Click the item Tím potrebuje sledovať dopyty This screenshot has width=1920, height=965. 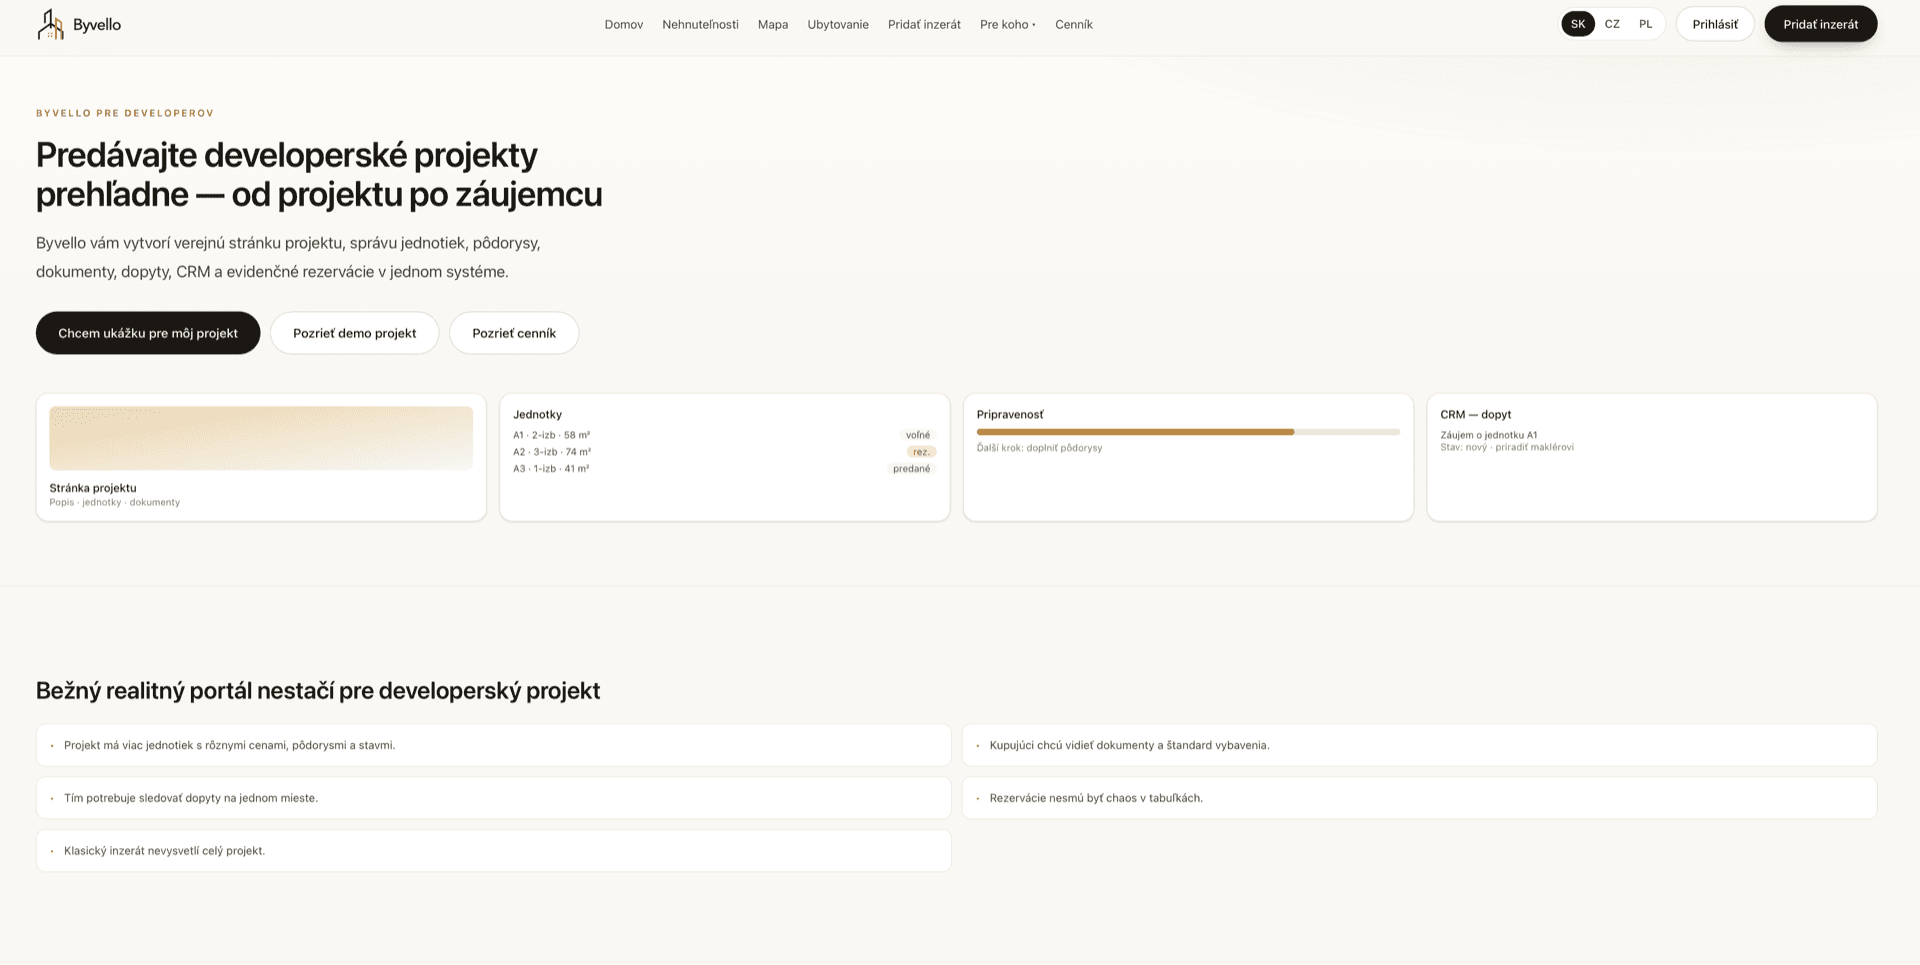click(x=494, y=798)
